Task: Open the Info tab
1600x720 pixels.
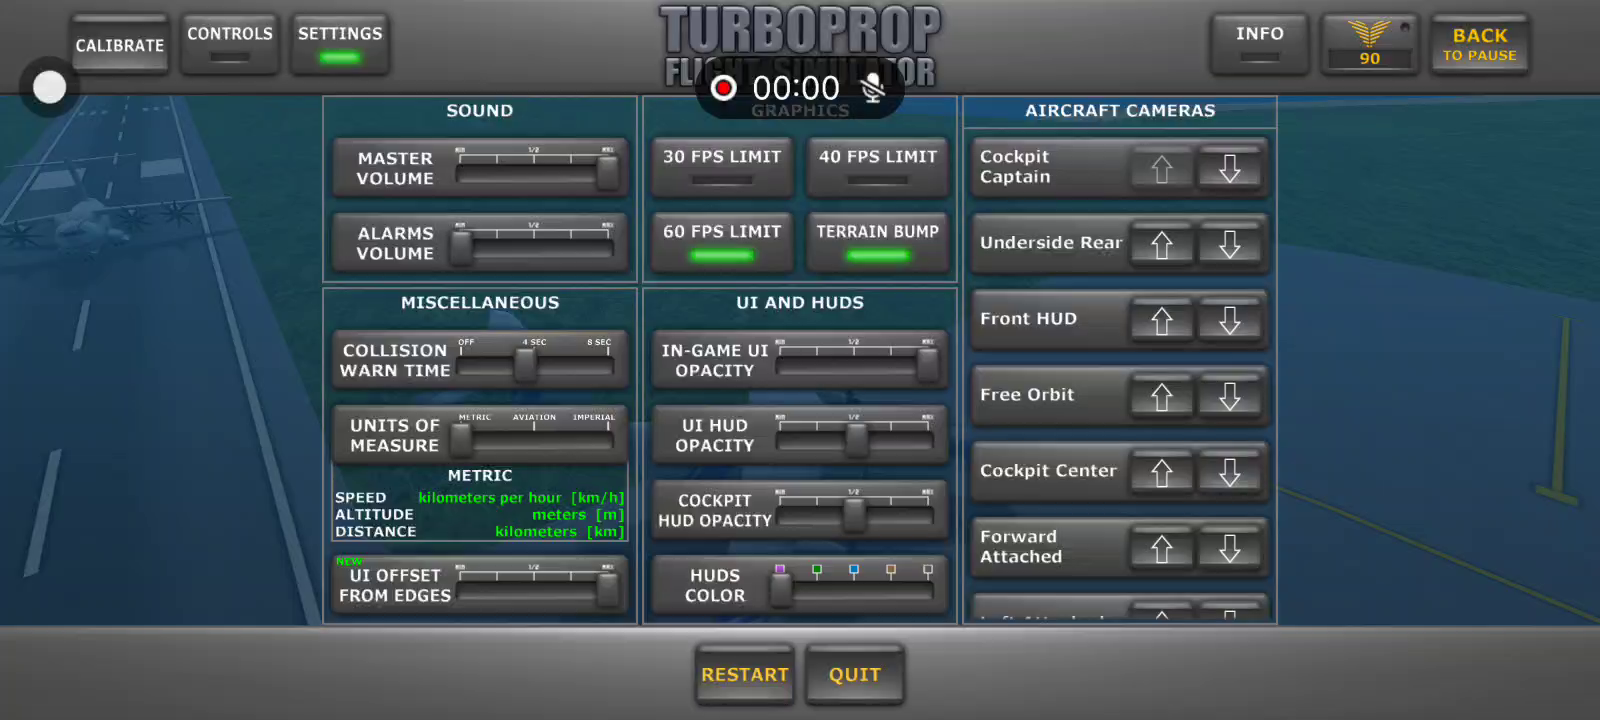Action: pos(1259,44)
